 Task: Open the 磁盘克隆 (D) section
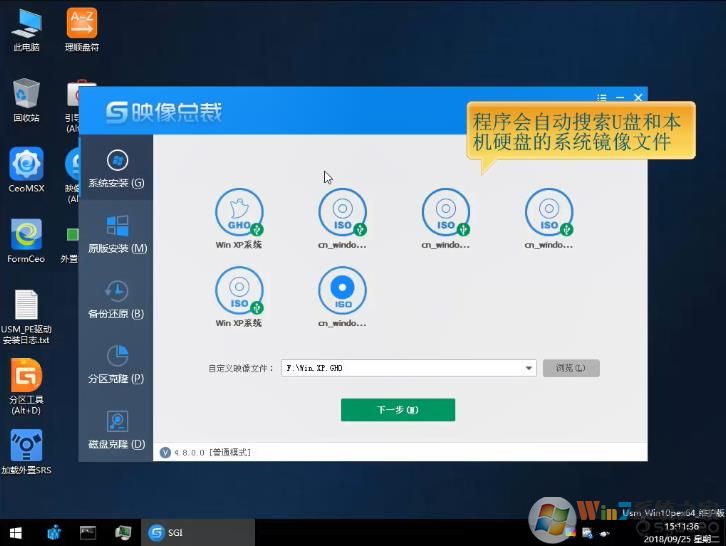point(117,428)
